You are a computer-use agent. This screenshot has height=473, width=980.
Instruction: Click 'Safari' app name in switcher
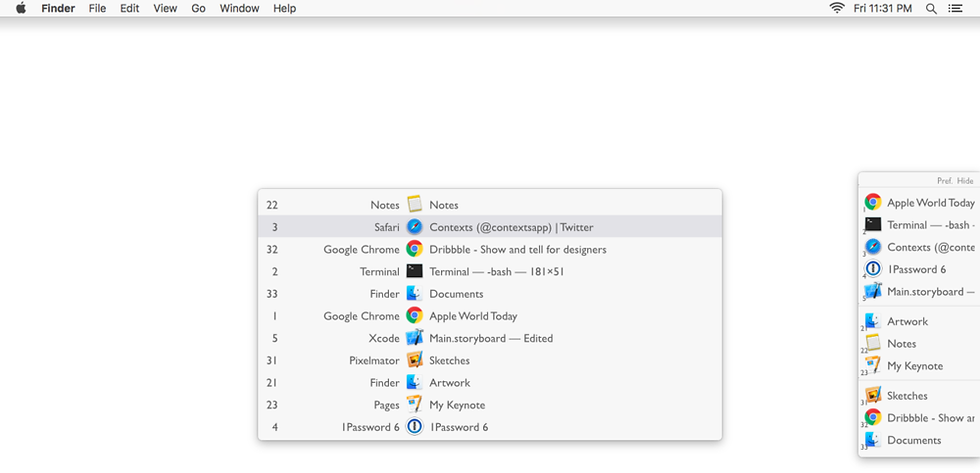tap(387, 227)
